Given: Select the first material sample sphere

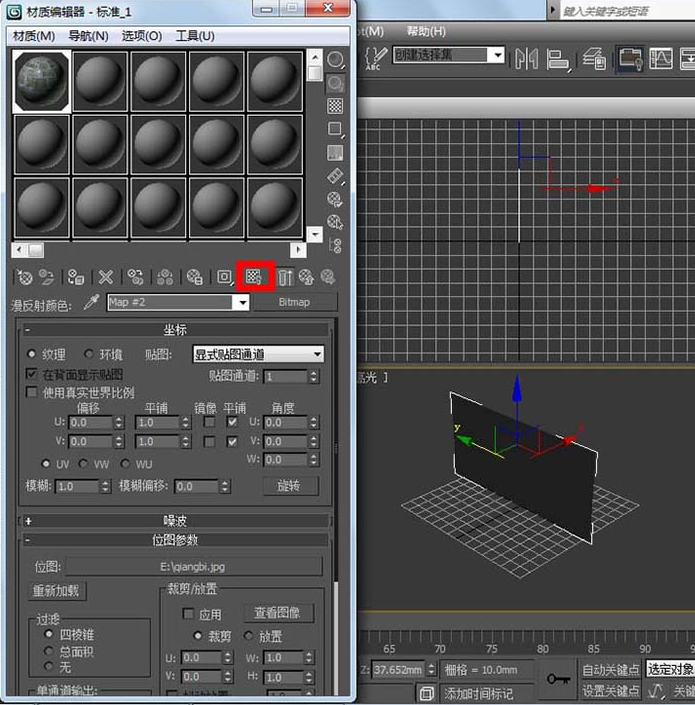Looking at the screenshot, I should [x=41, y=81].
